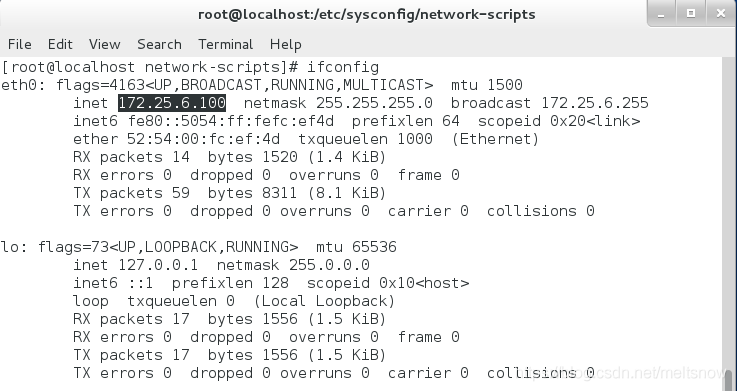The width and height of the screenshot is (737, 391).
Task: Click the broadcast address 172.25.6.255
Action: point(595,103)
